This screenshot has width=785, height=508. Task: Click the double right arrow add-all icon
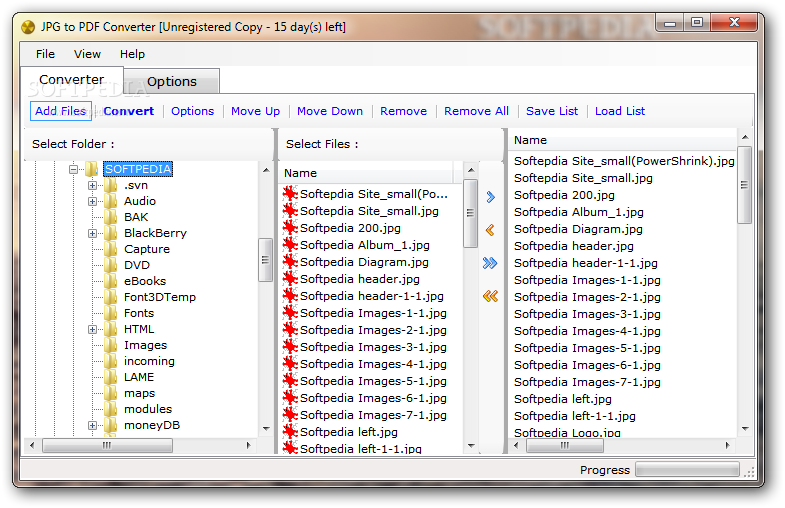coord(490,263)
